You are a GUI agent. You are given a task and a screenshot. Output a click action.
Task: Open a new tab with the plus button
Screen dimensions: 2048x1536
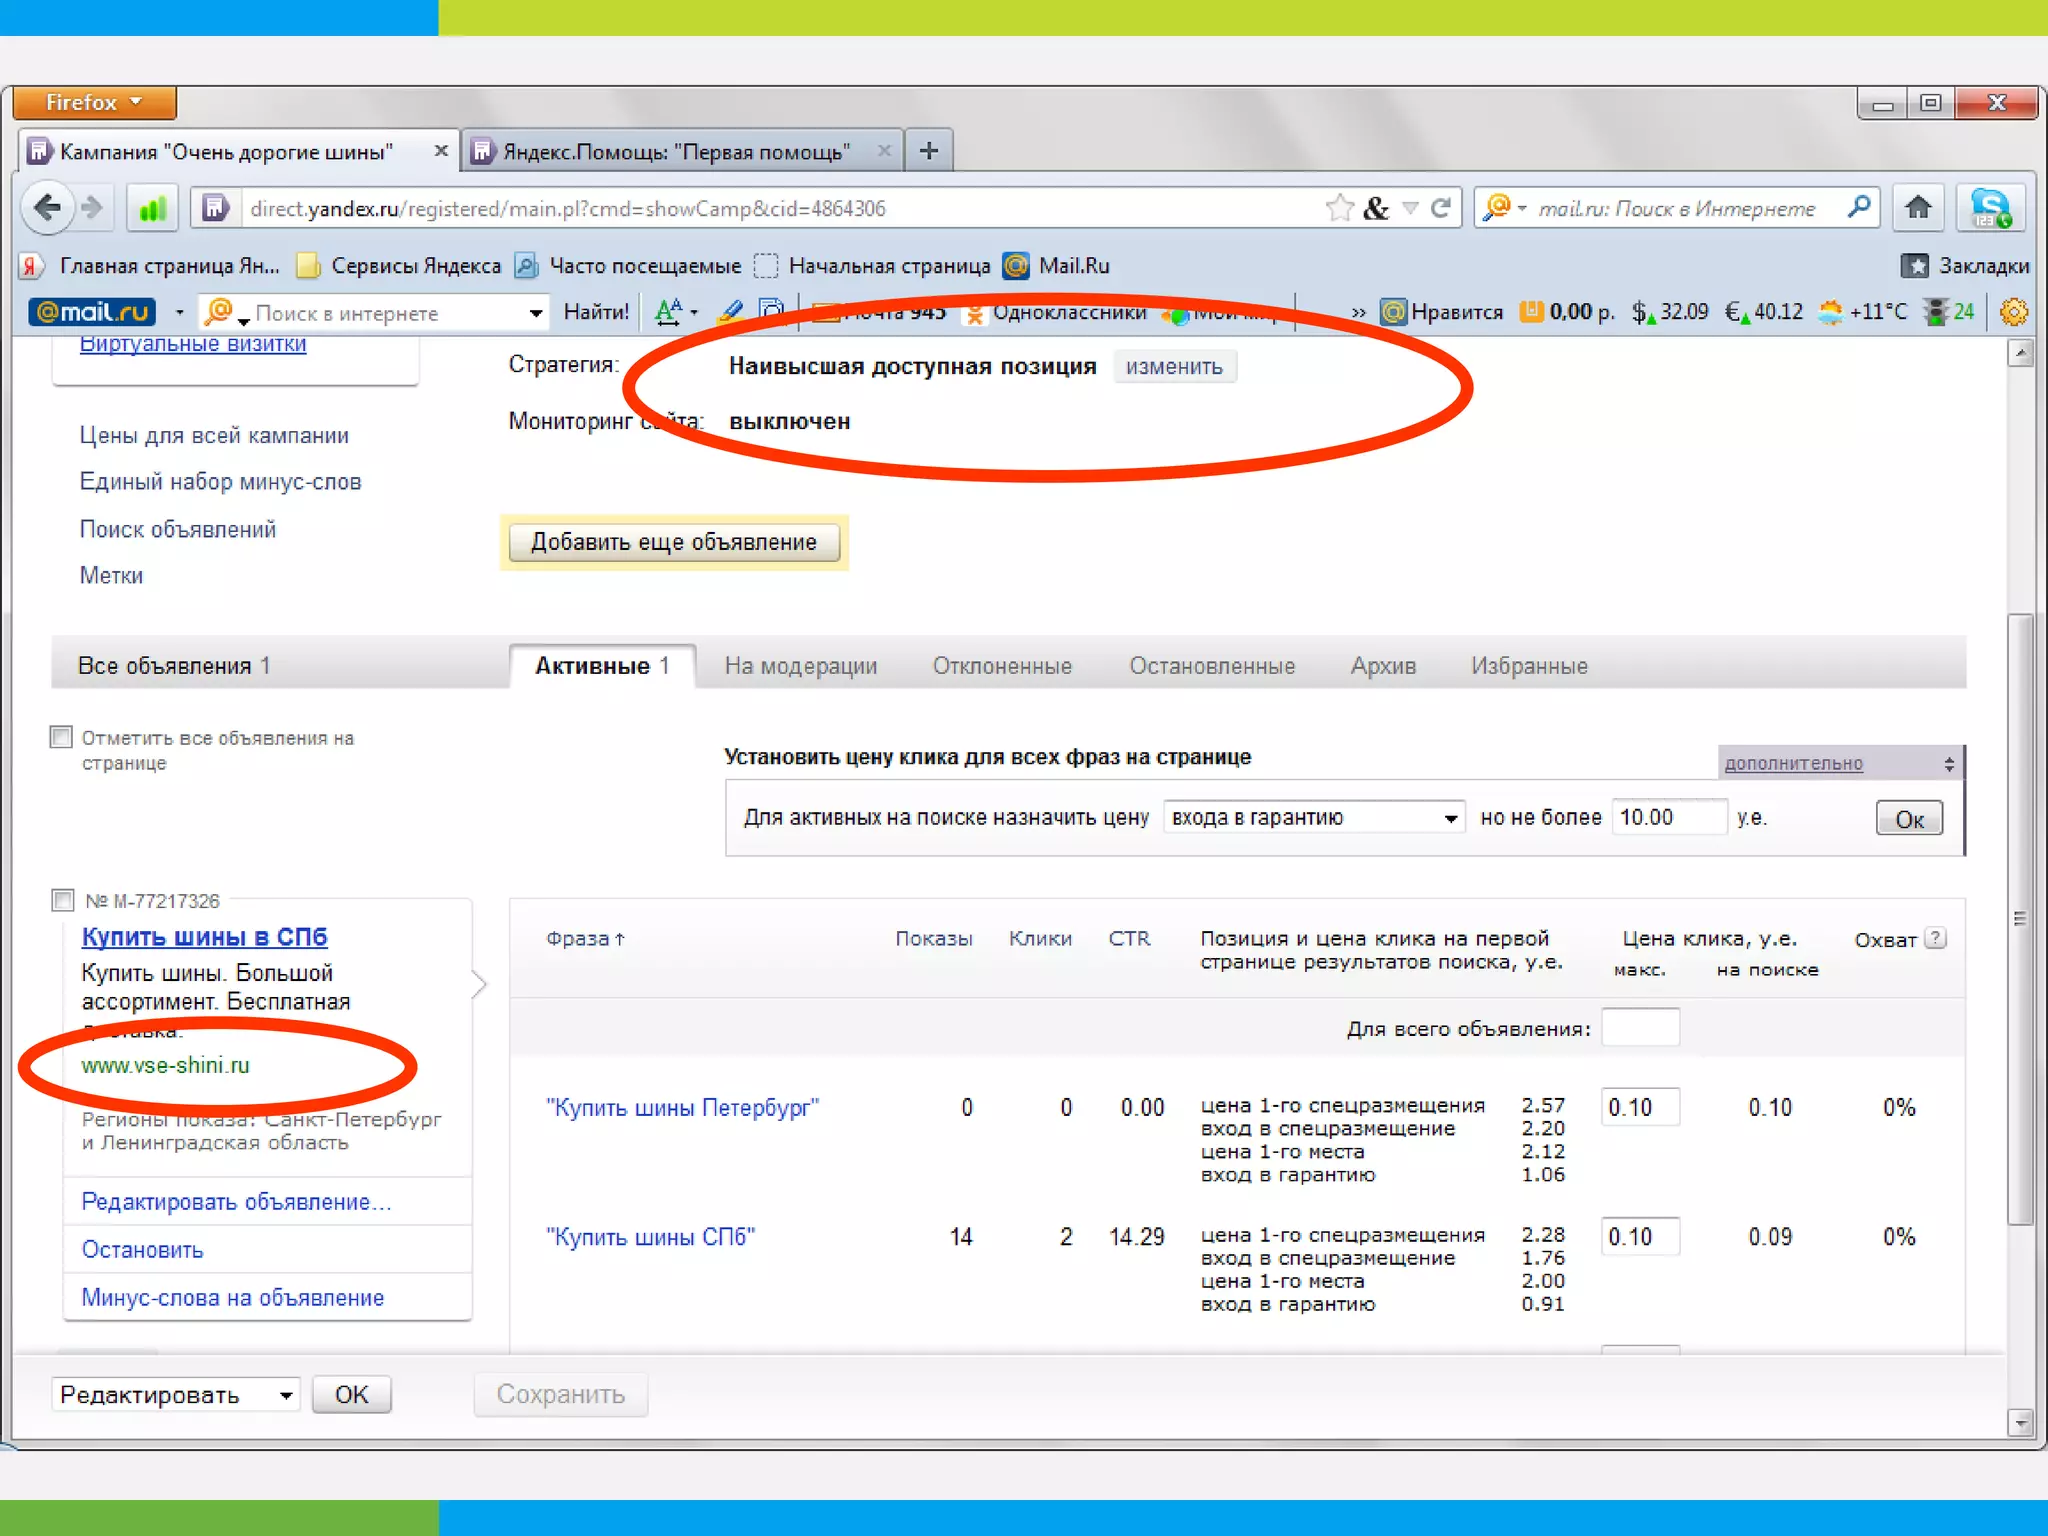tap(929, 151)
